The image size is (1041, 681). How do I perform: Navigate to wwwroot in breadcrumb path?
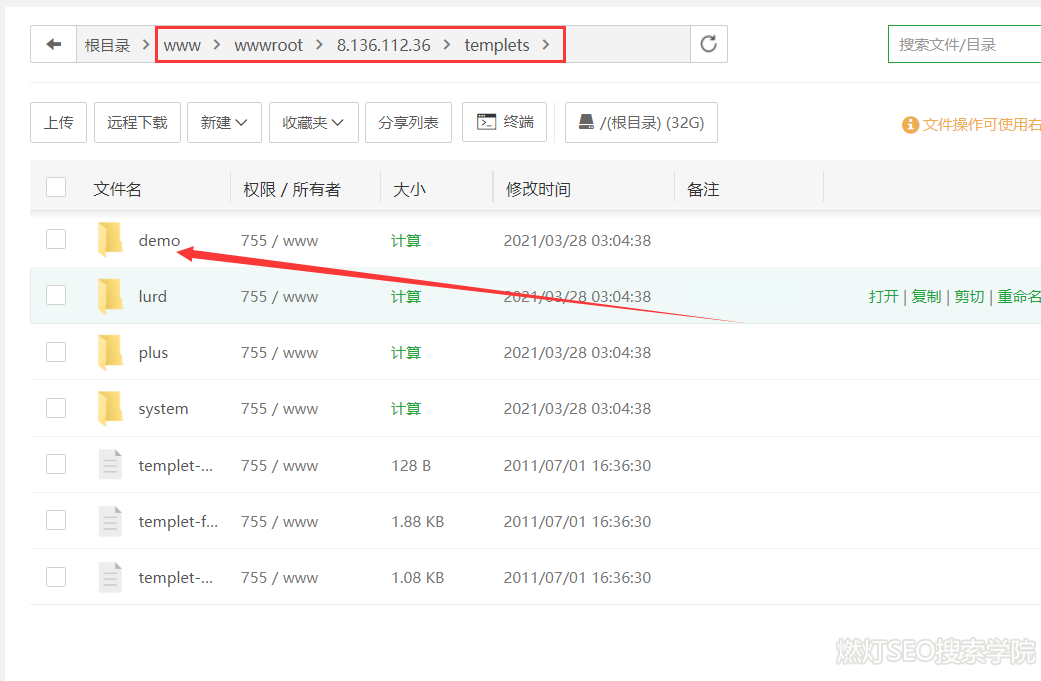(x=268, y=45)
